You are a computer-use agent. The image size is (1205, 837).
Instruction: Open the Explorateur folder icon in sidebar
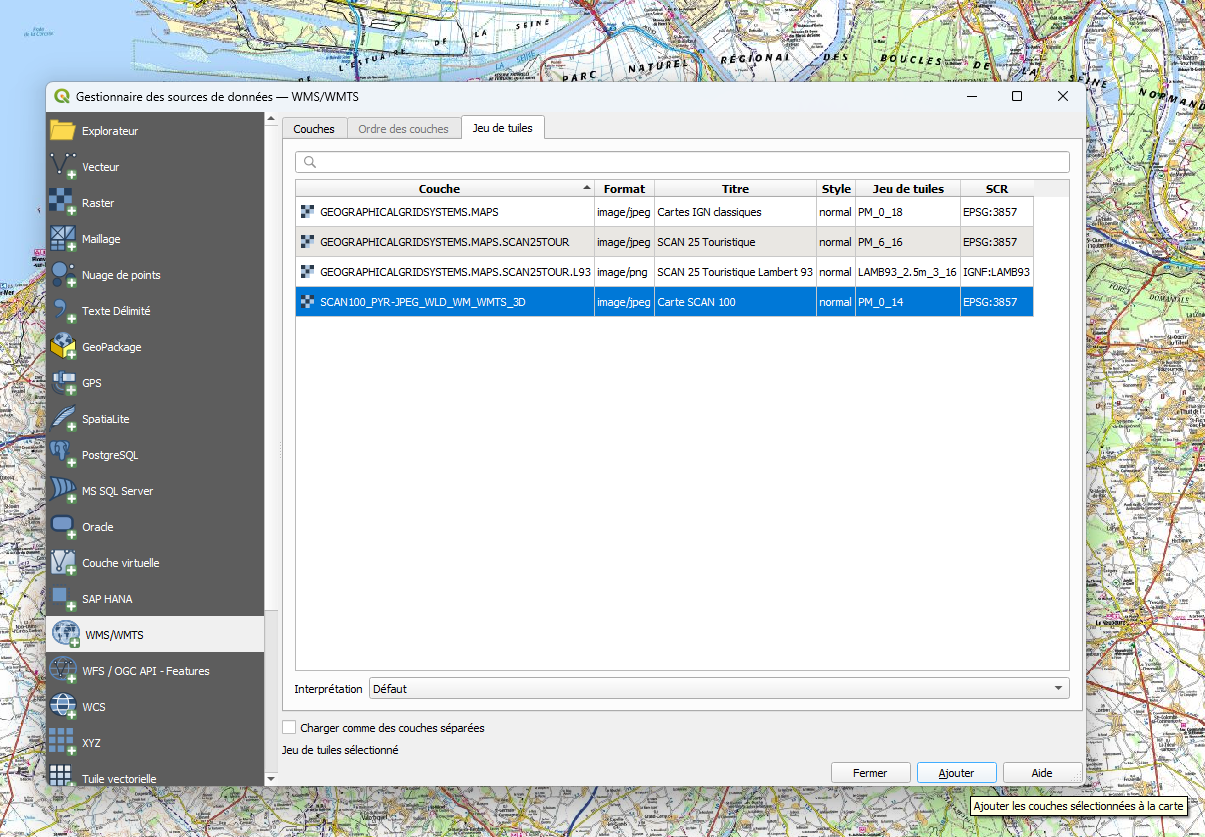[63, 131]
